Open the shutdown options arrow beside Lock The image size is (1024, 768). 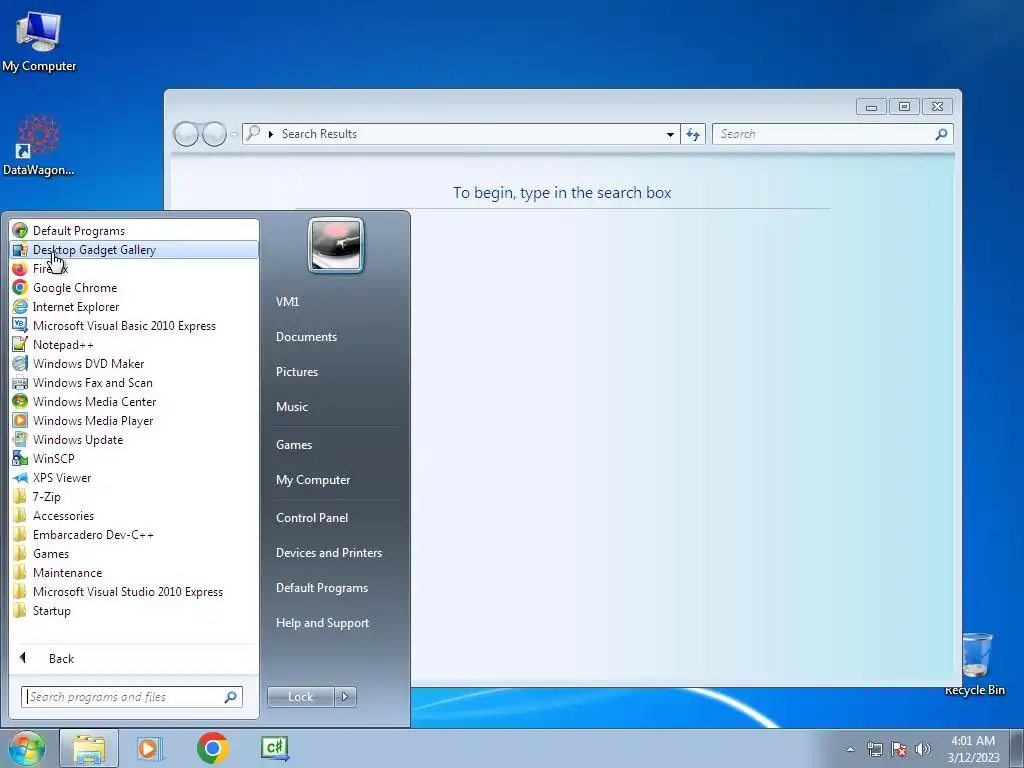click(345, 697)
